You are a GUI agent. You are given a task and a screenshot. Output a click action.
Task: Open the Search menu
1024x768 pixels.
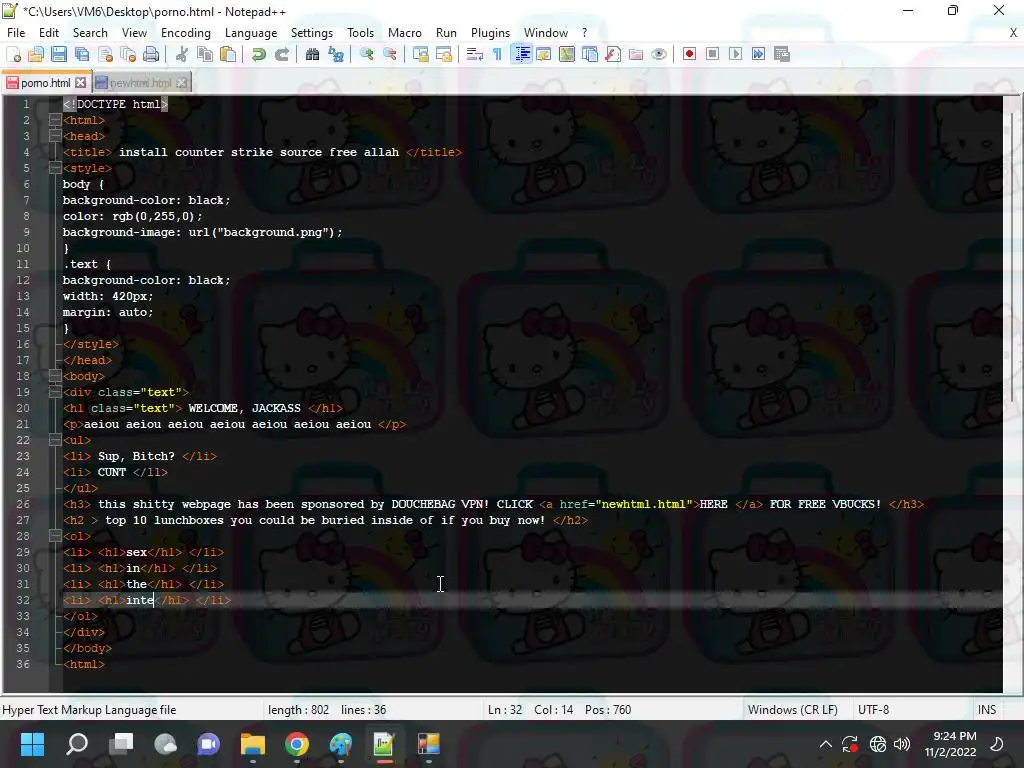[90, 33]
